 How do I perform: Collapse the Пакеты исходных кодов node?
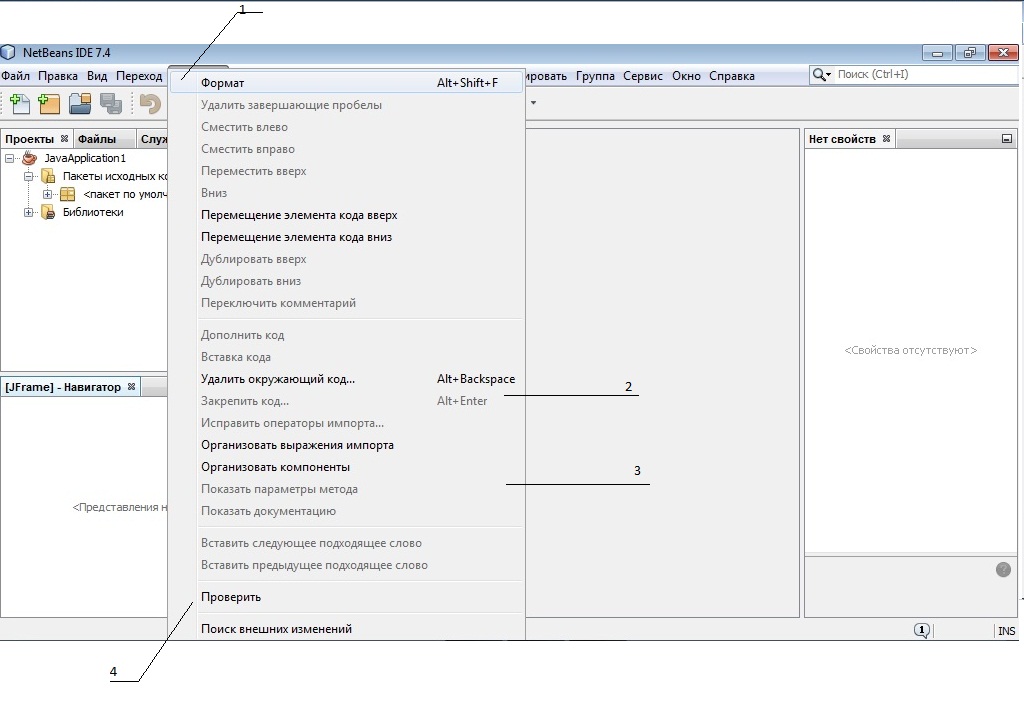pyautogui.click(x=29, y=176)
